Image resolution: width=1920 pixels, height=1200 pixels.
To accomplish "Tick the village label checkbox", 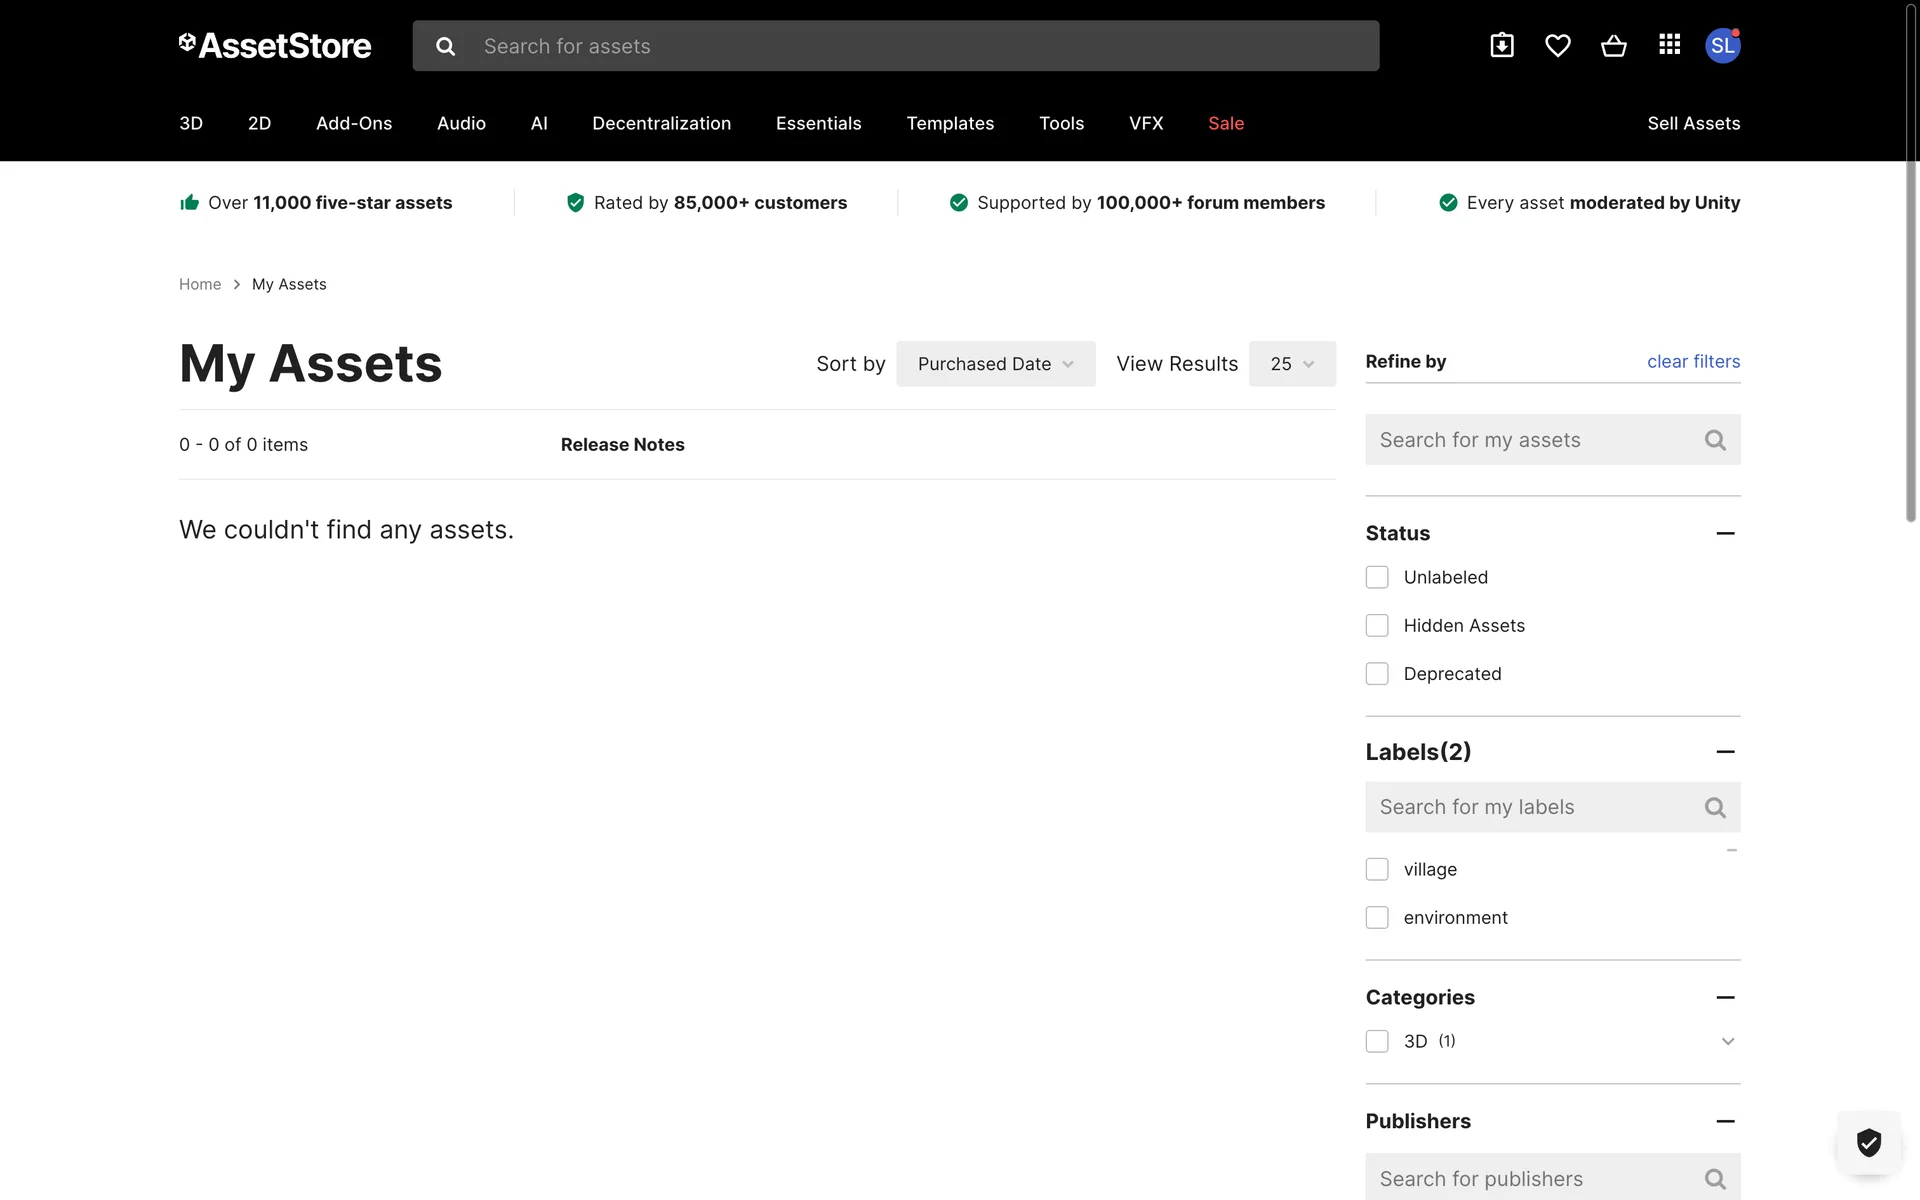I will (1377, 869).
